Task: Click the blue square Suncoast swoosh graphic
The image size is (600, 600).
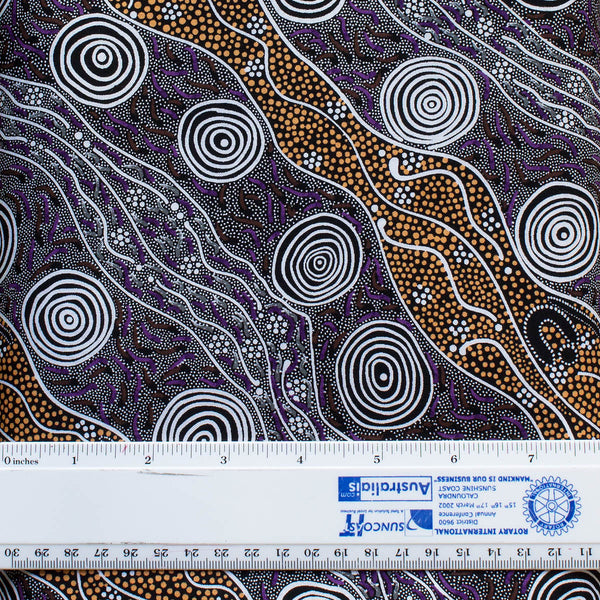Action: point(419,522)
